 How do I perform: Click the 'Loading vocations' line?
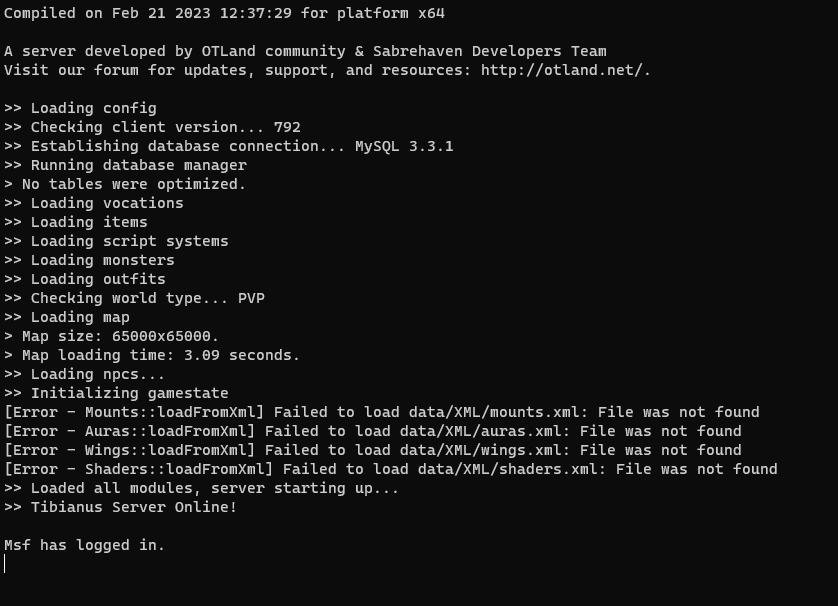[x=94, y=203]
